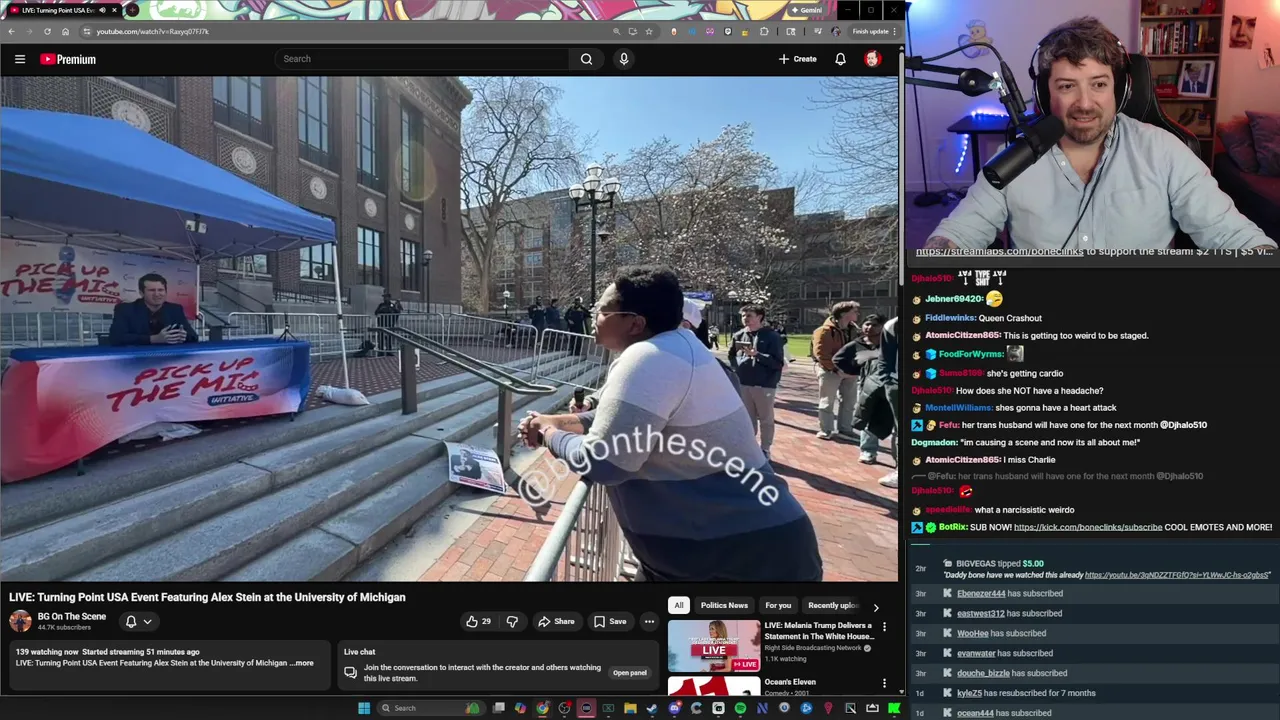
Task: Click kyleZ5 resubscribed entry
Action: (1026, 693)
